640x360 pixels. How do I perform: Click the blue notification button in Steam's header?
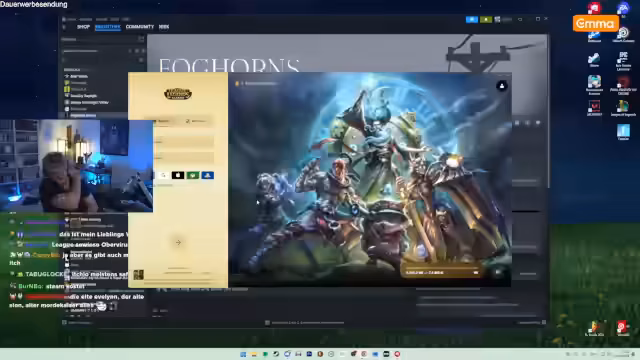coord(471,19)
